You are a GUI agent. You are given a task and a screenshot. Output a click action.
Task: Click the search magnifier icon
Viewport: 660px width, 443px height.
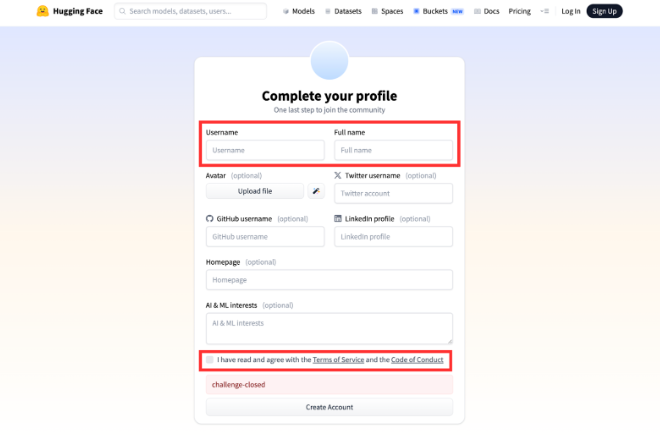tap(122, 11)
